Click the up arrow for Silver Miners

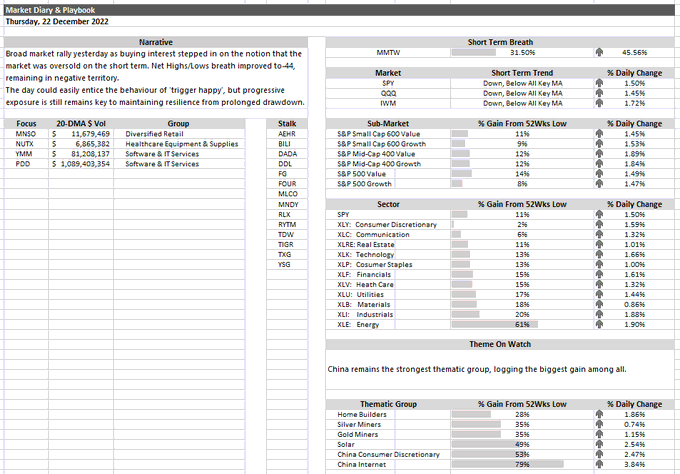[x=599, y=424]
